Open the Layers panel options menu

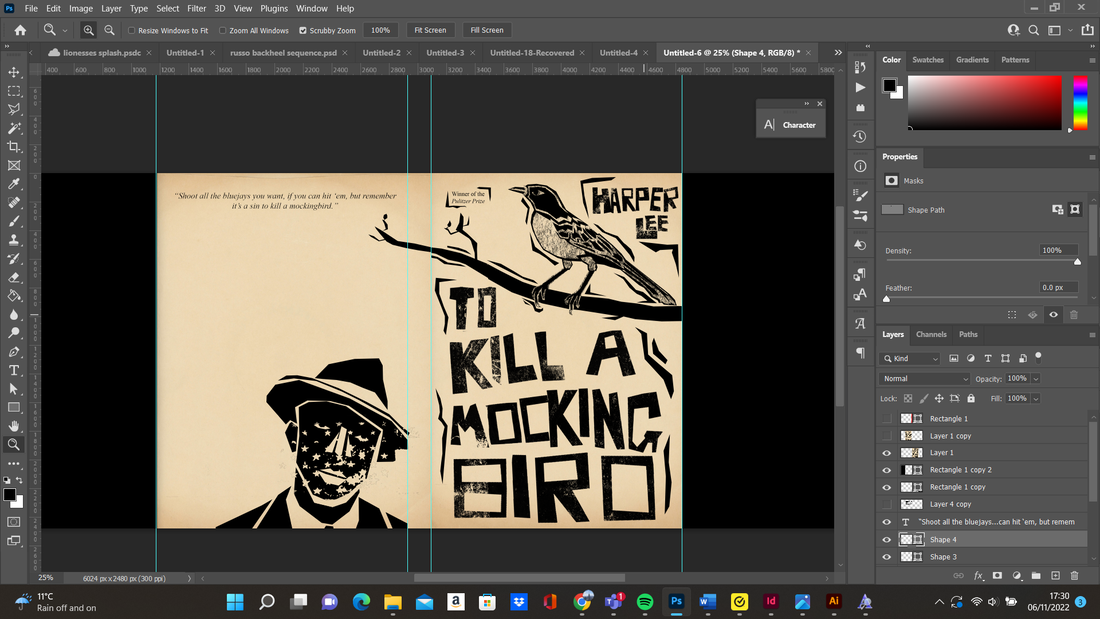1092,335
